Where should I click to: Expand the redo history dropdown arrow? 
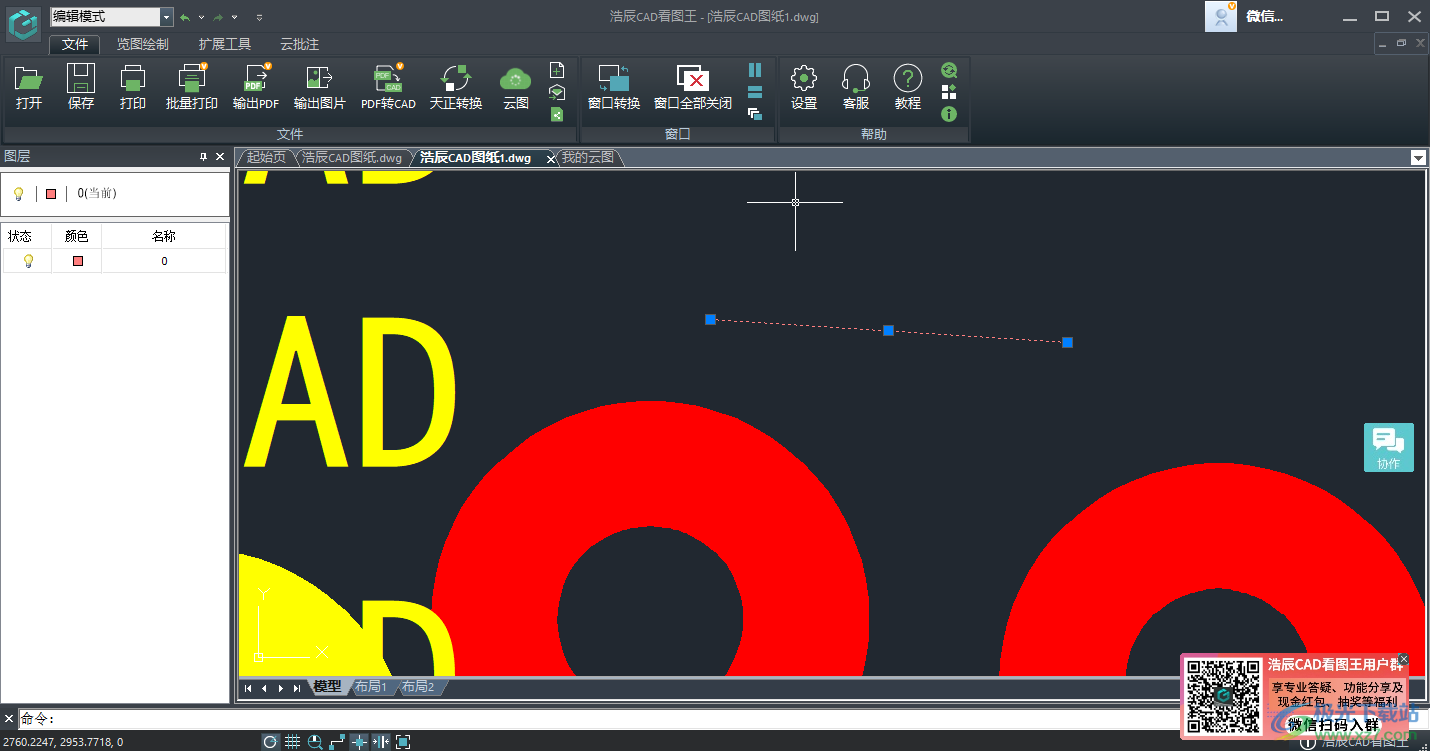[235, 17]
